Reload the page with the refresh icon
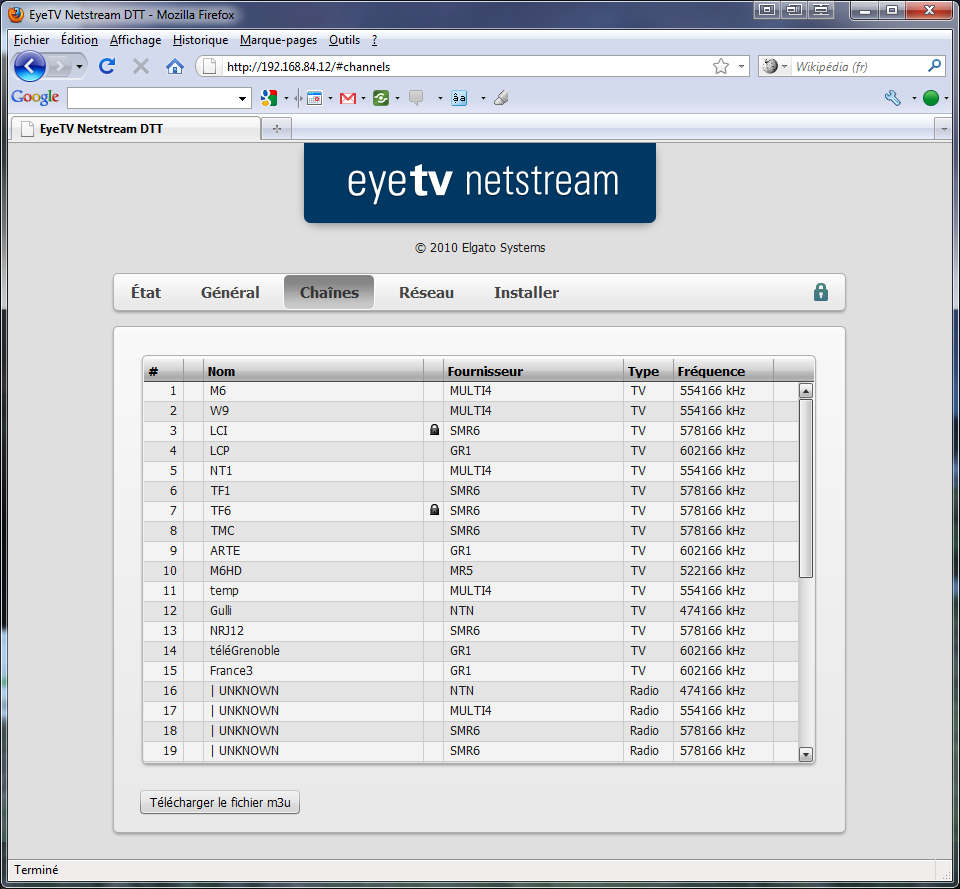 107,66
